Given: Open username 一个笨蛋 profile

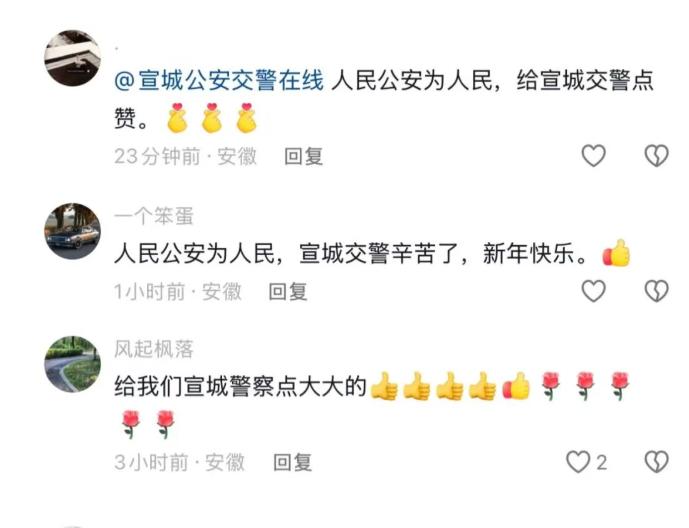Looking at the screenshot, I should [x=154, y=216].
